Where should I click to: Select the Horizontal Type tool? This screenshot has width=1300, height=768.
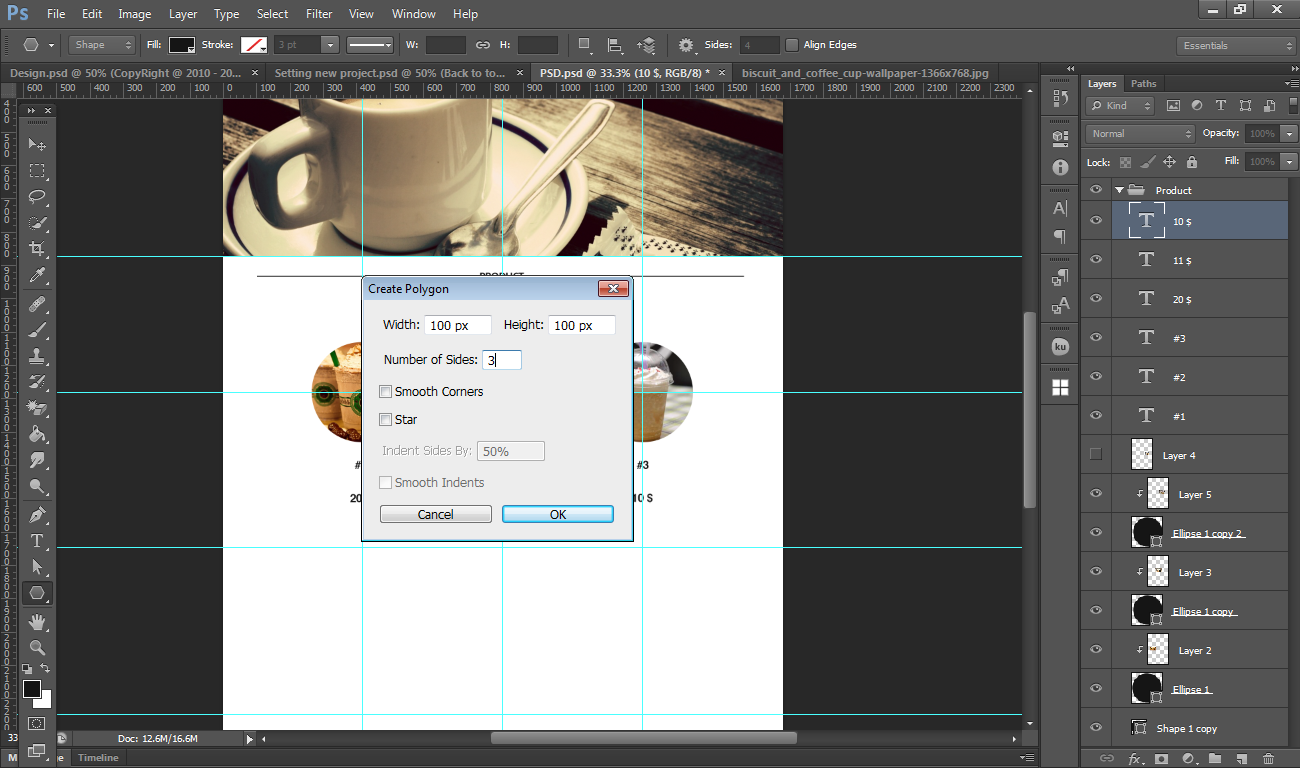tap(37, 541)
